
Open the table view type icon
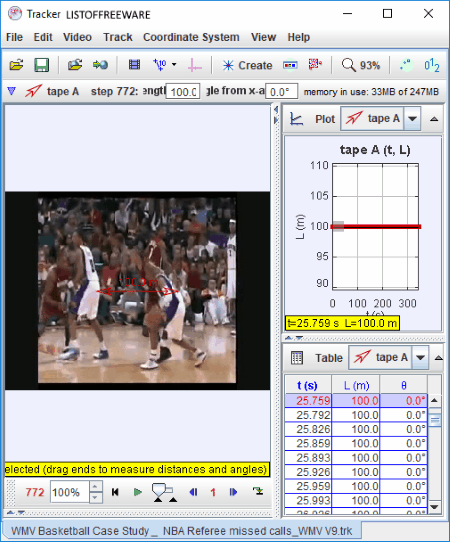click(297, 358)
